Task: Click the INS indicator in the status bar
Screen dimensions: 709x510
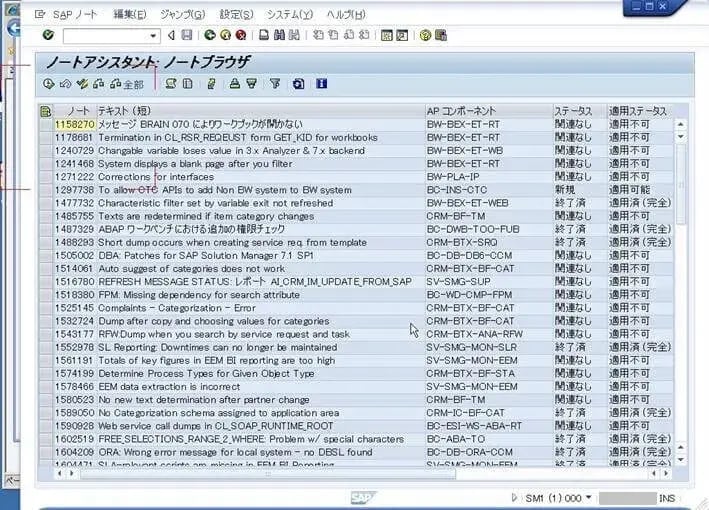Action: [x=667, y=498]
